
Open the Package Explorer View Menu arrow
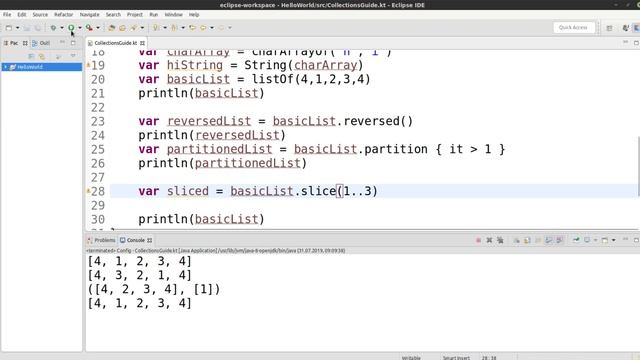tap(73, 56)
